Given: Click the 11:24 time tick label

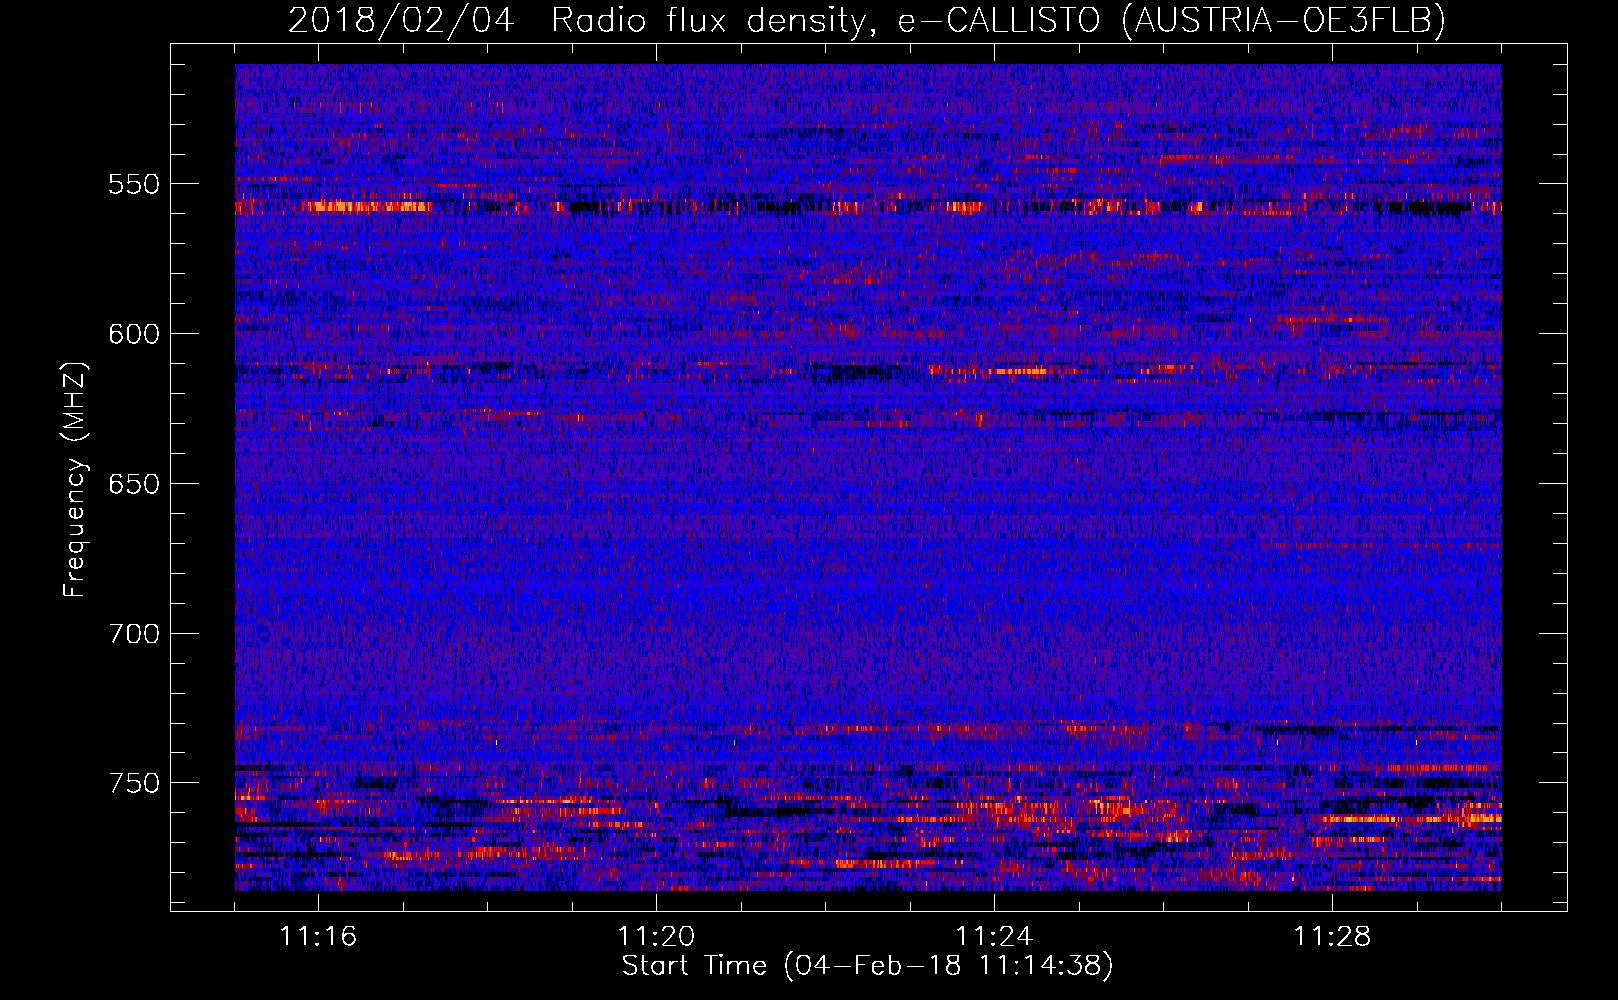Looking at the screenshot, I should (994, 937).
